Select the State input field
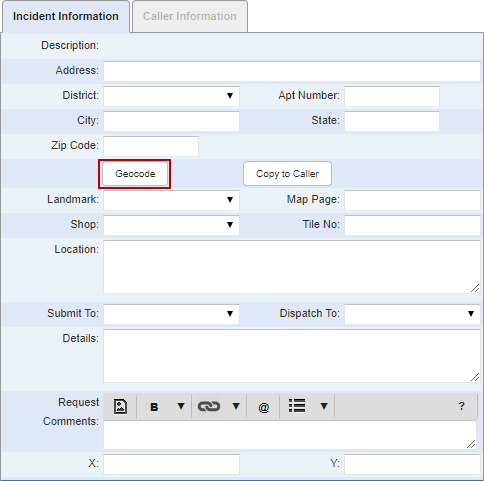This screenshot has width=484, height=481. coord(392,121)
